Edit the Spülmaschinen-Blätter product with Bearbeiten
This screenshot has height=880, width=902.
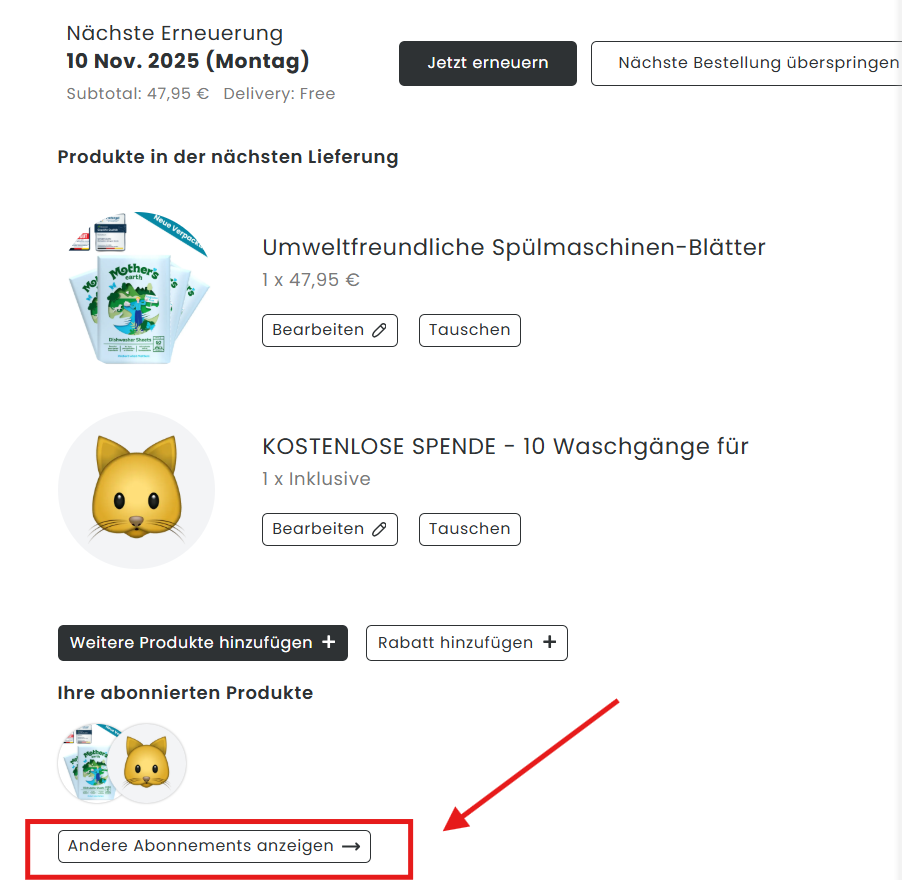tap(330, 330)
